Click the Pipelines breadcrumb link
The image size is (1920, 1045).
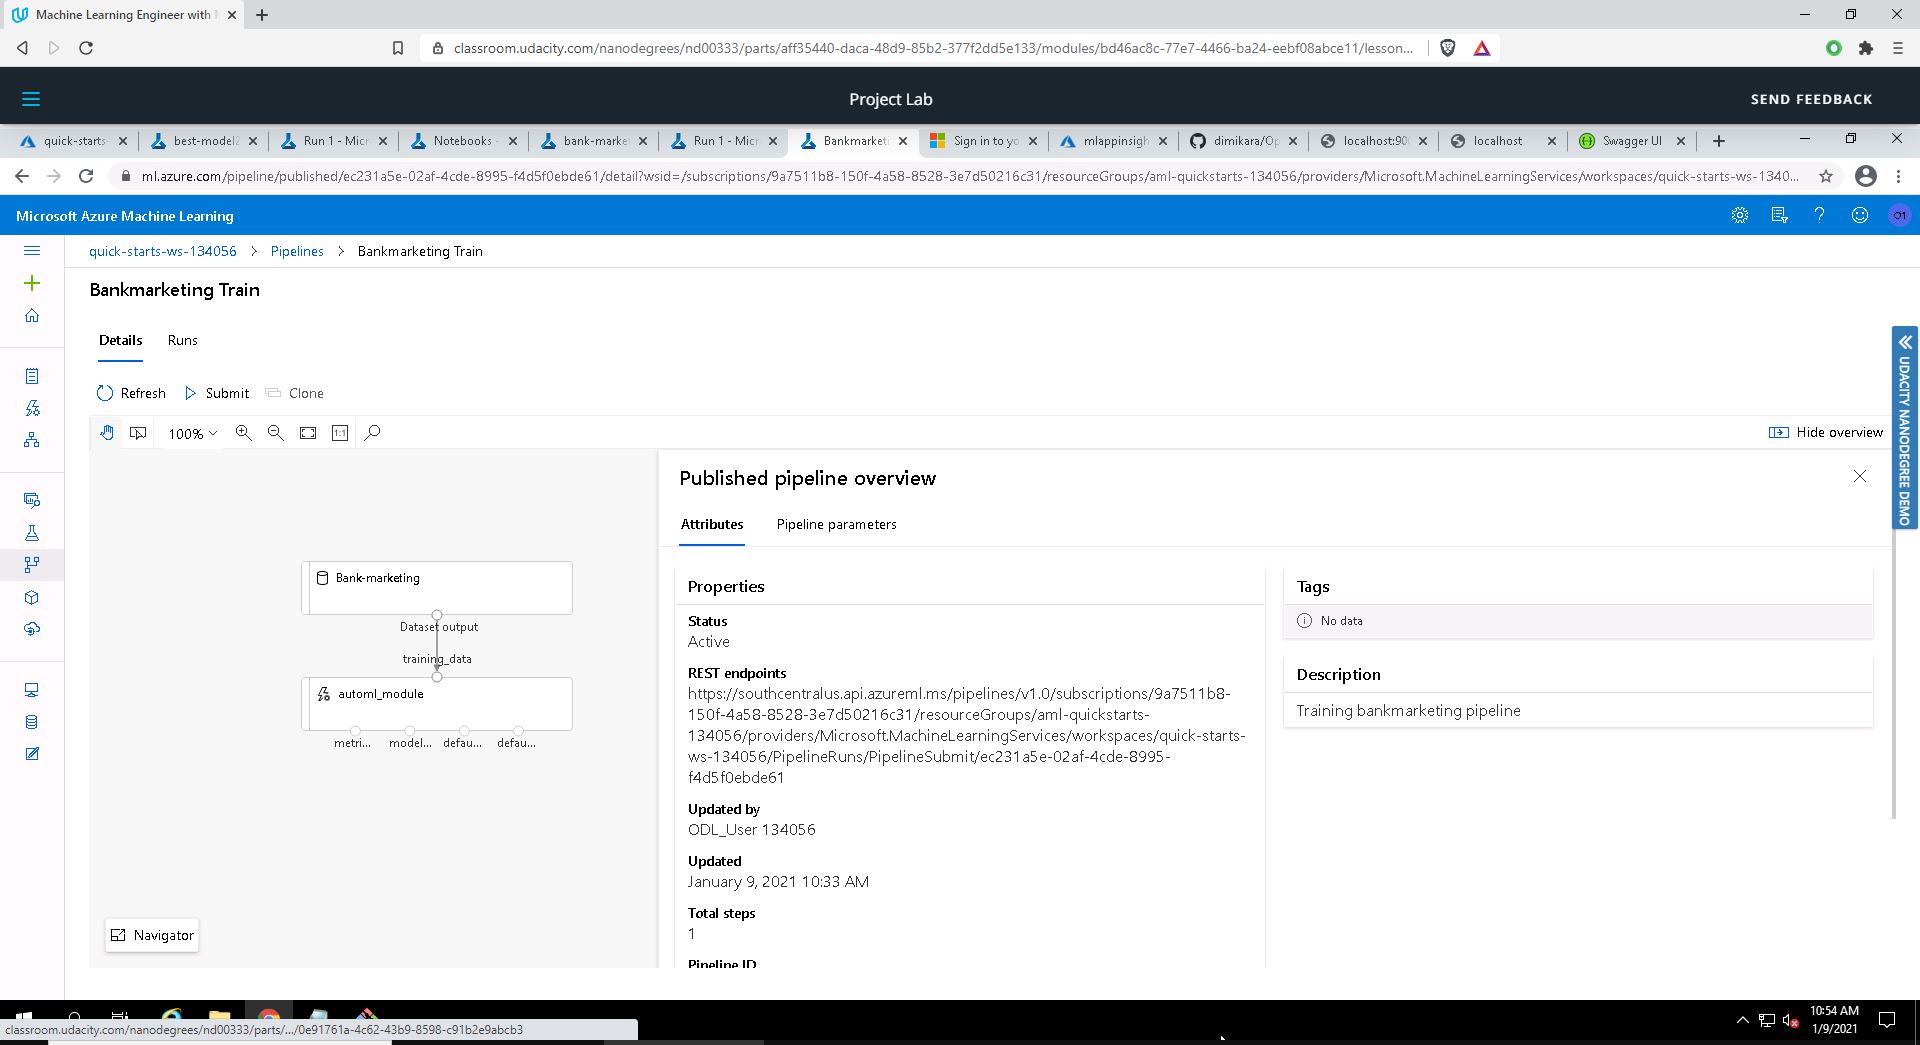(x=297, y=251)
